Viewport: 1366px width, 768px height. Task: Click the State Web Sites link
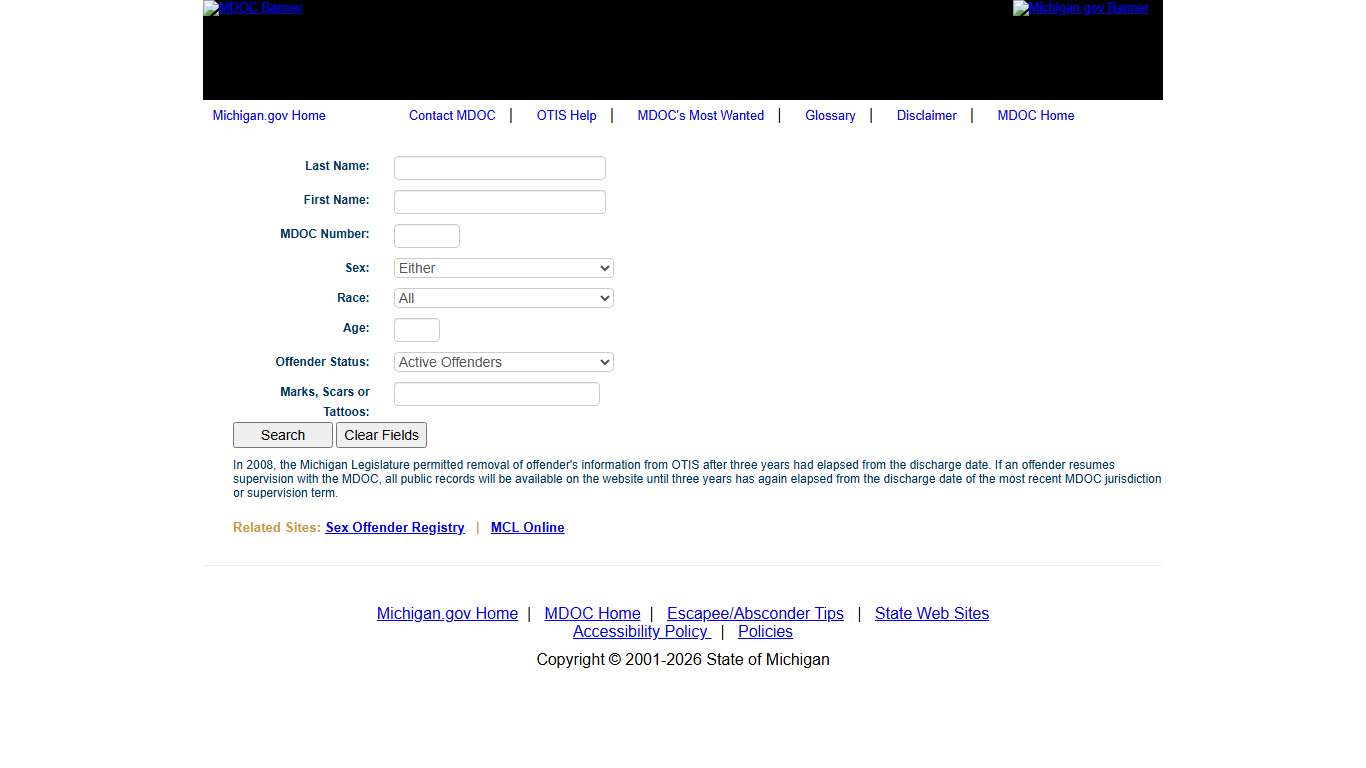[x=931, y=613]
